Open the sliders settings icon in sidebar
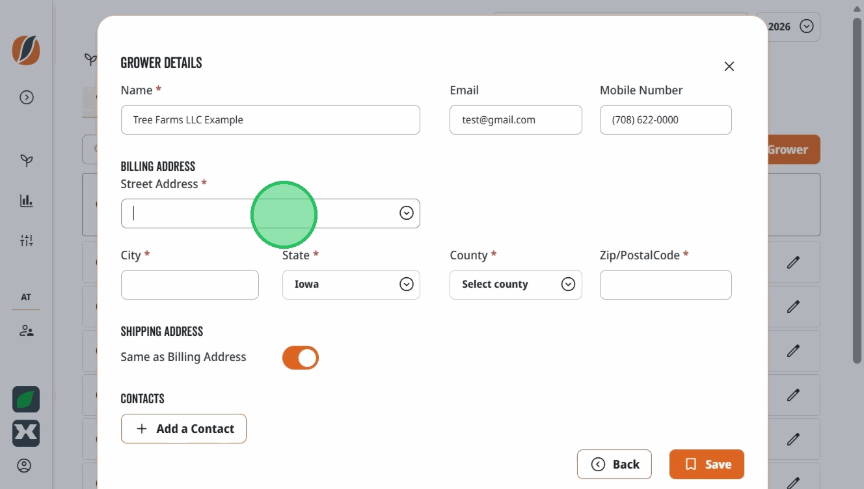Viewport: 864px width, 489px height. tap(26, 240)
